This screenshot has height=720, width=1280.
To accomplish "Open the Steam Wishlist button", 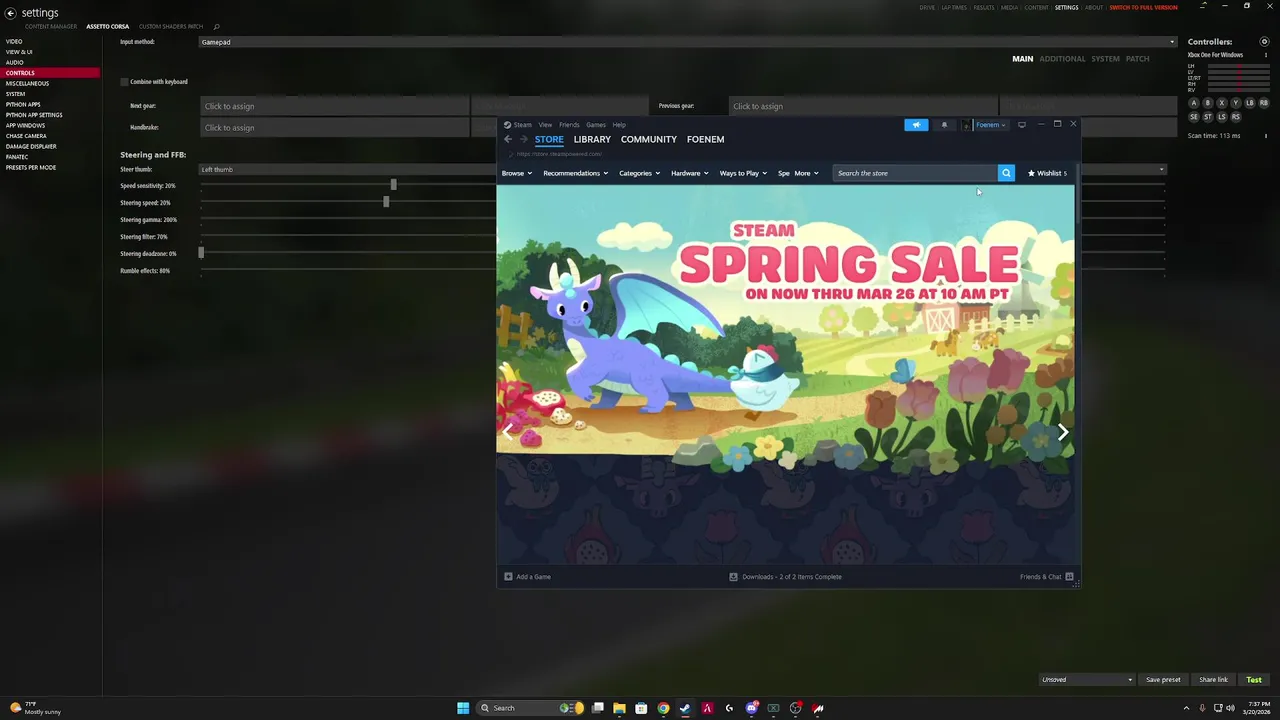I will 1047,173.
